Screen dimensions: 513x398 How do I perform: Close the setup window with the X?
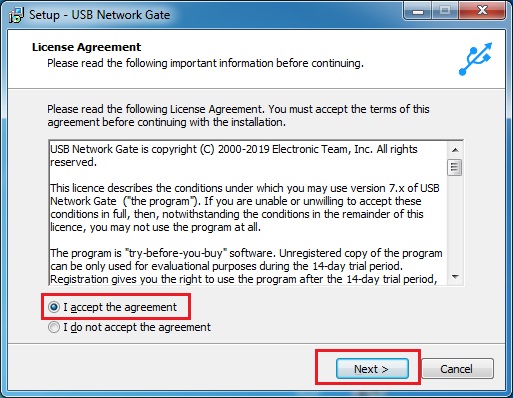(x=482, y=11)
